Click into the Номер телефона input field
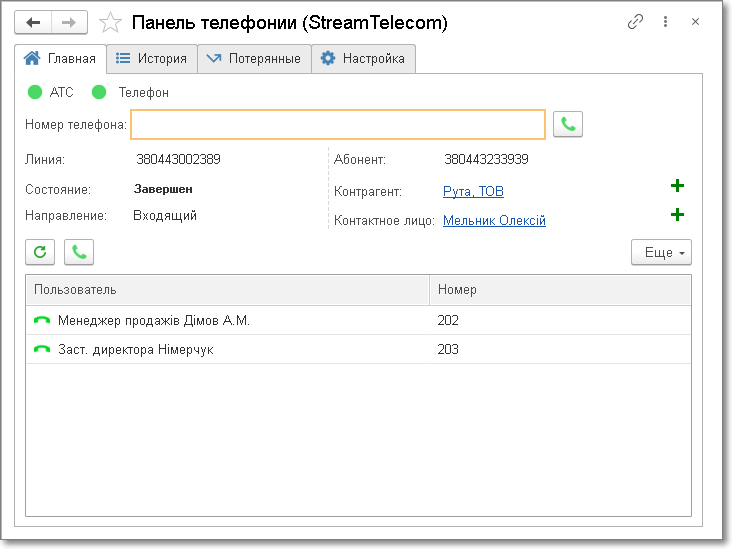Screen dimensions: 732x549 point(338,124)
